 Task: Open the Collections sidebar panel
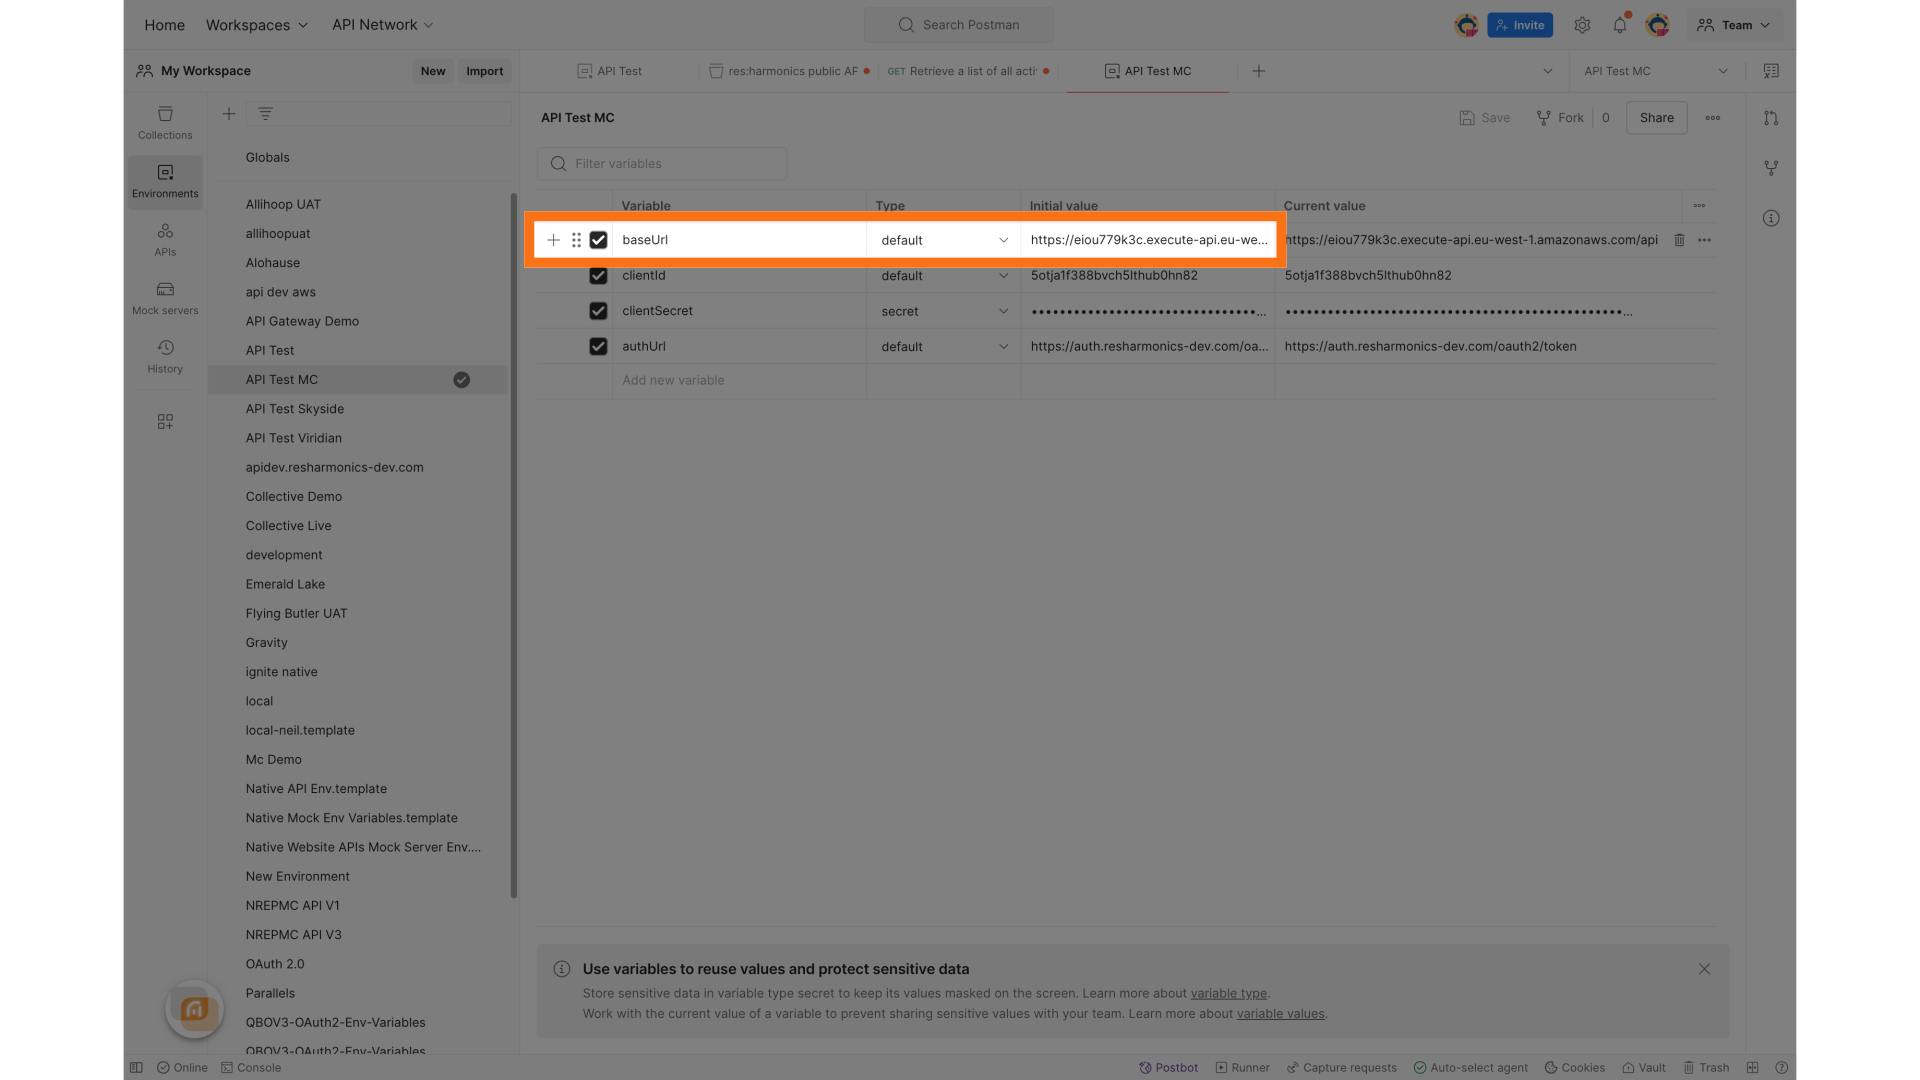click(x=165, y=122)
